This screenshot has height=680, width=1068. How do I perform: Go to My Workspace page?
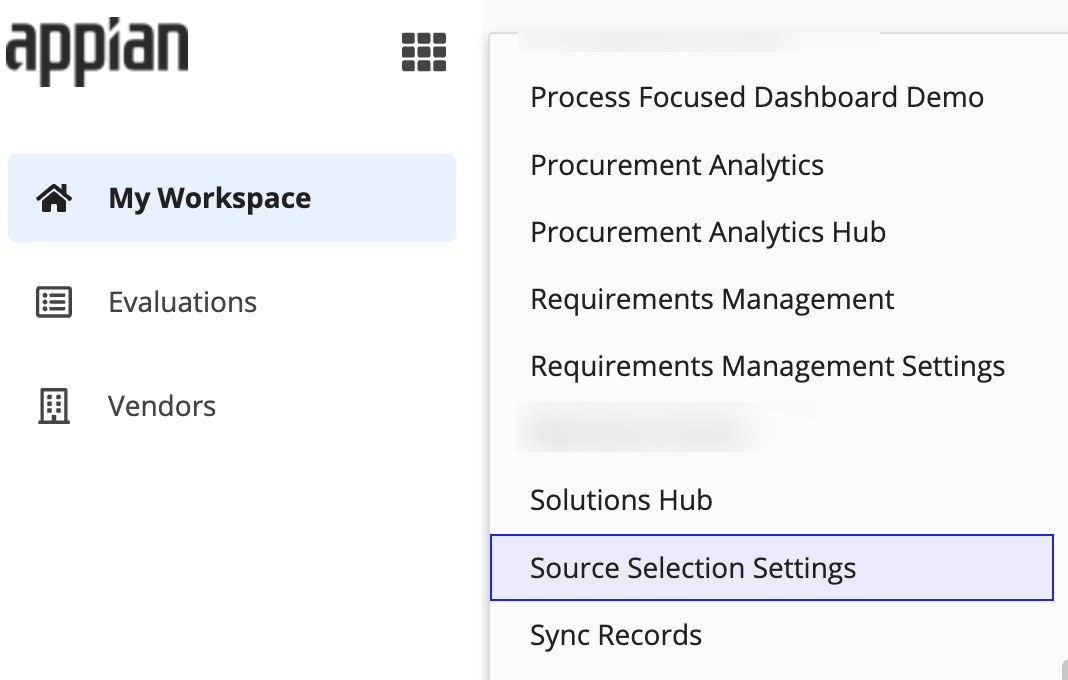click(232, 198)
